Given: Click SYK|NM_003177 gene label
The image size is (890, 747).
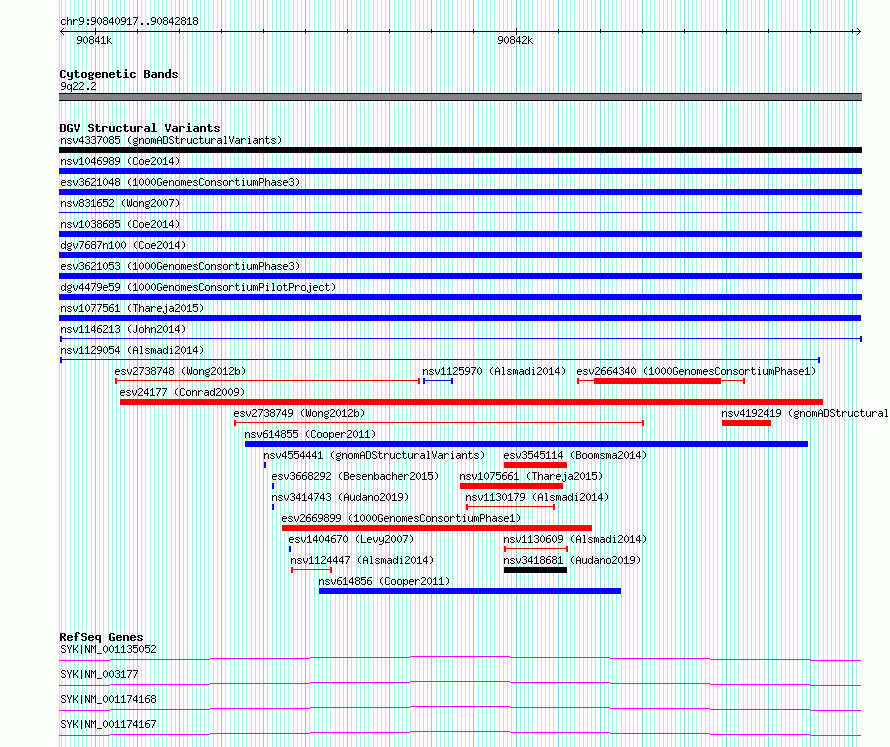Looking at the screenshot, I should 99,674.
